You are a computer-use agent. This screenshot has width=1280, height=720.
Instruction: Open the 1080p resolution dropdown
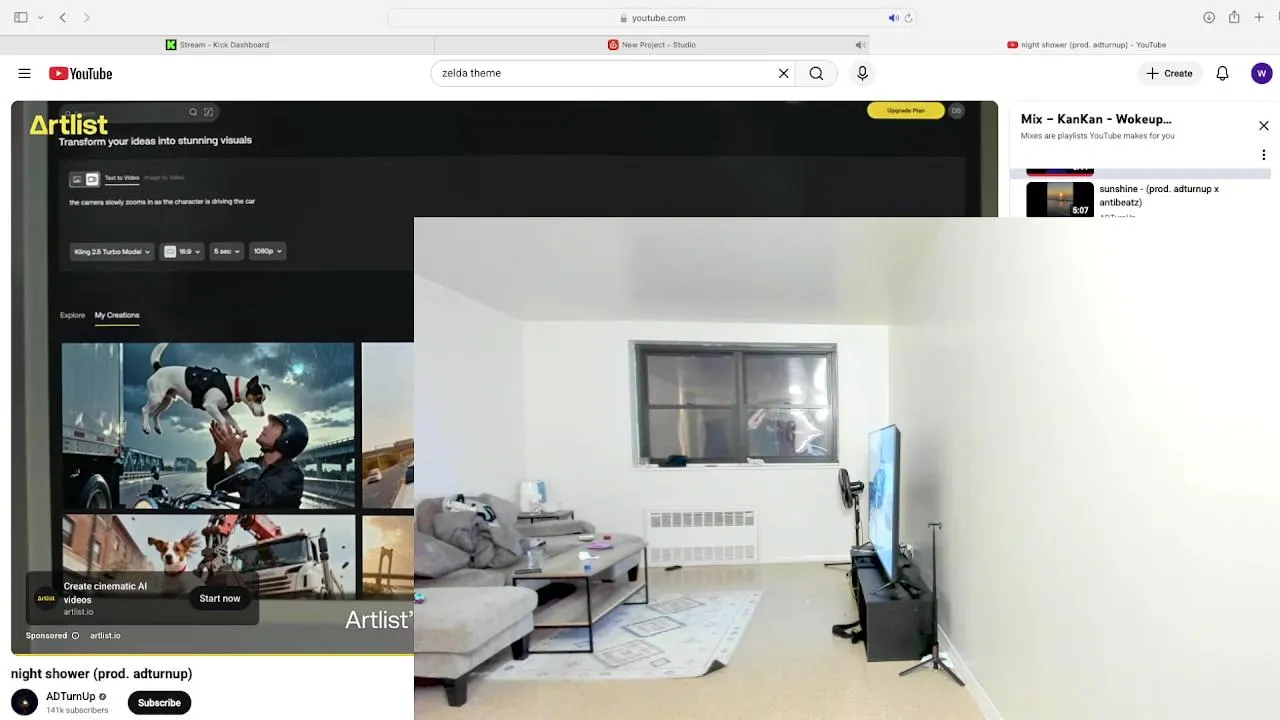(267, 251)
